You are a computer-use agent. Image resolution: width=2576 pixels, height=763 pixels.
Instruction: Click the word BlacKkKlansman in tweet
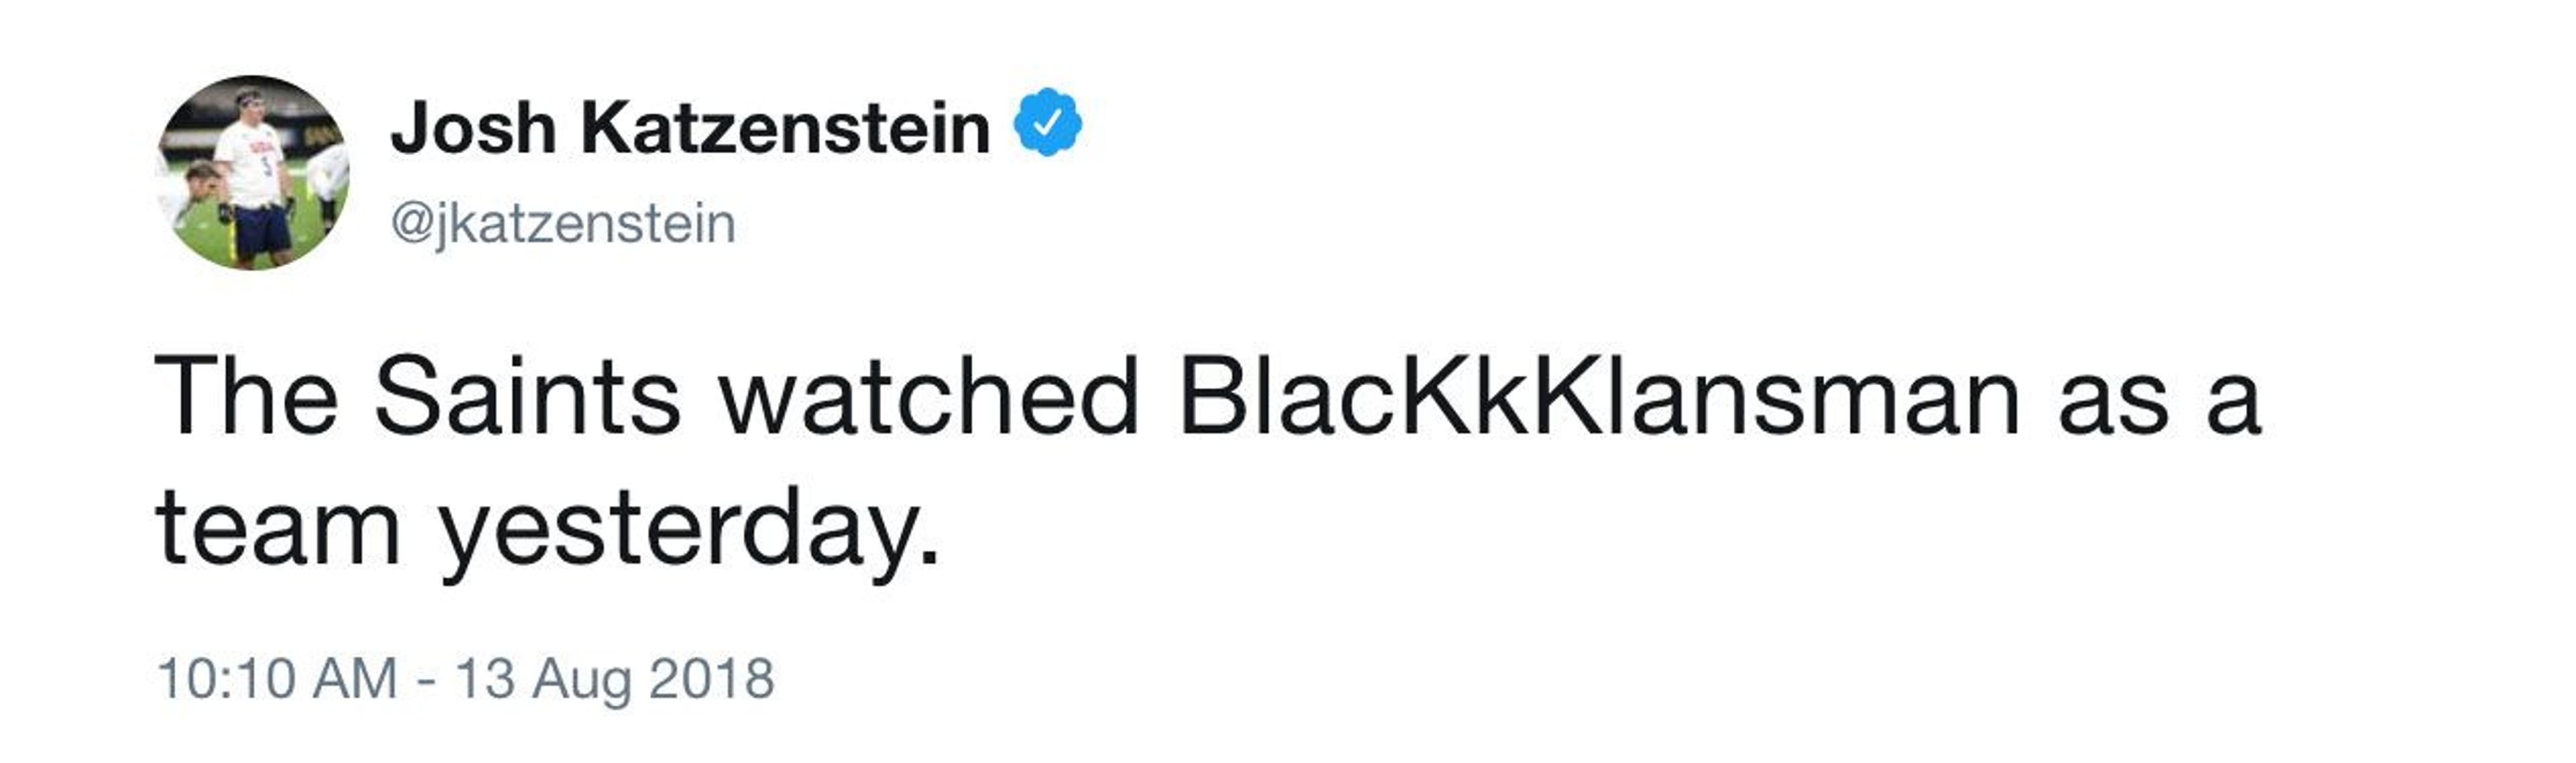click(x=1599, y=397)
